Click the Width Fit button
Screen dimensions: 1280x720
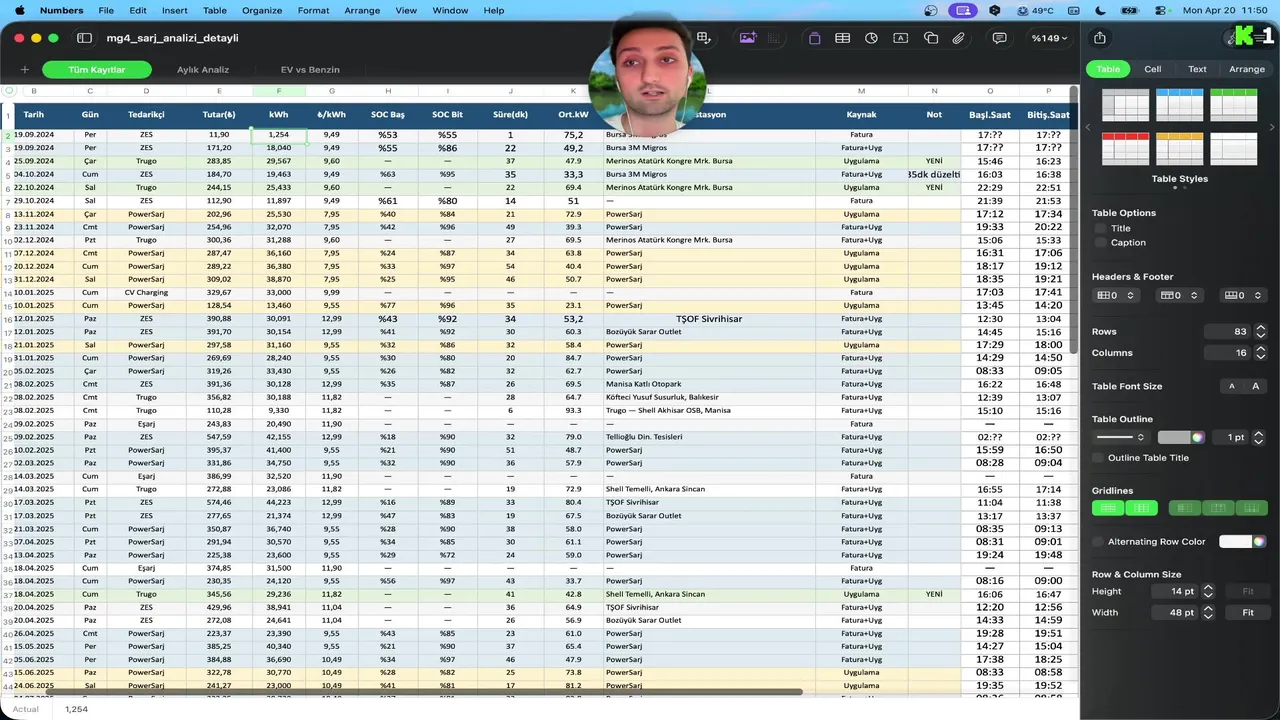tap(1248, 612)
